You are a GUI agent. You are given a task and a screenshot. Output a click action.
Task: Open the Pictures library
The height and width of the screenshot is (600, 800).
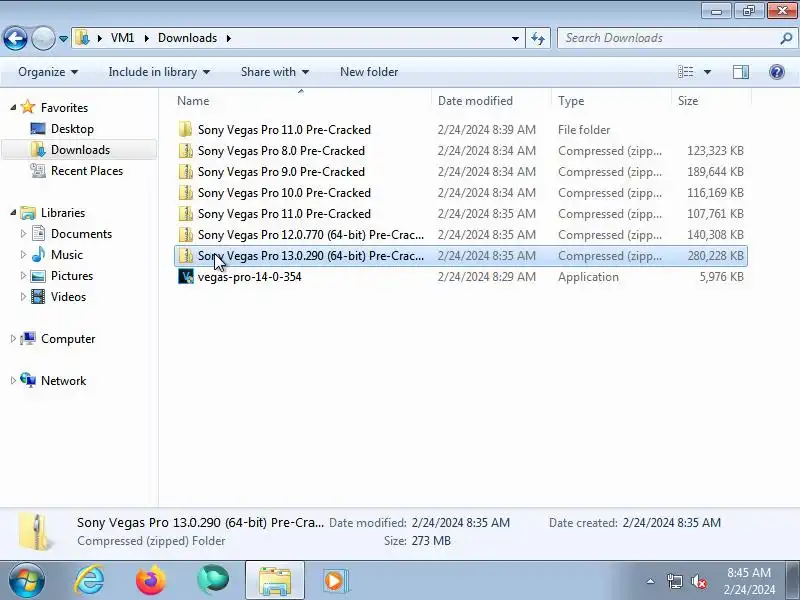pos(72,276)
